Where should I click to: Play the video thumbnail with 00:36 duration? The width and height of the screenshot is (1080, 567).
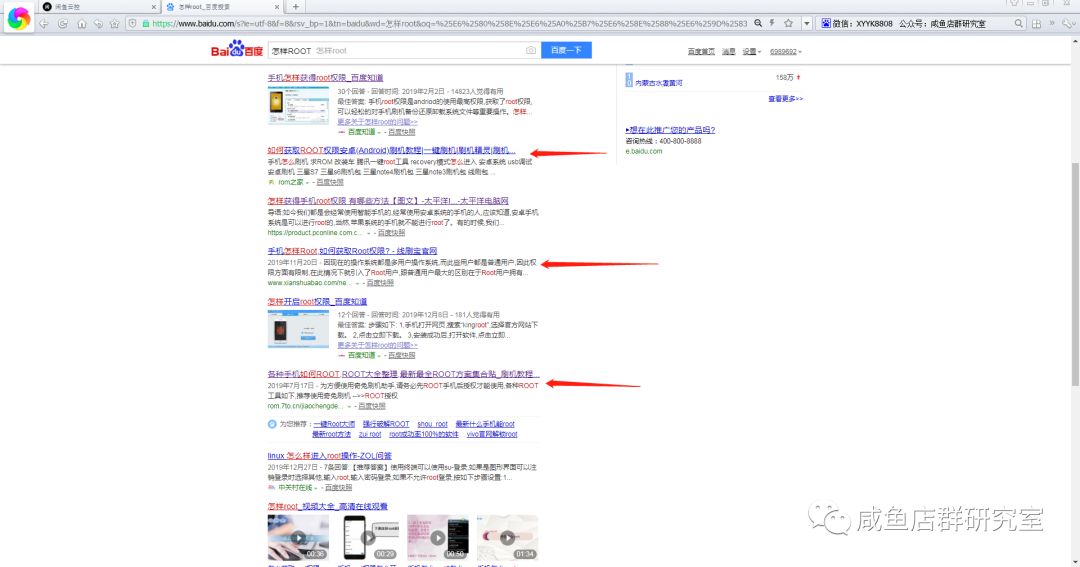click(298, 537)
